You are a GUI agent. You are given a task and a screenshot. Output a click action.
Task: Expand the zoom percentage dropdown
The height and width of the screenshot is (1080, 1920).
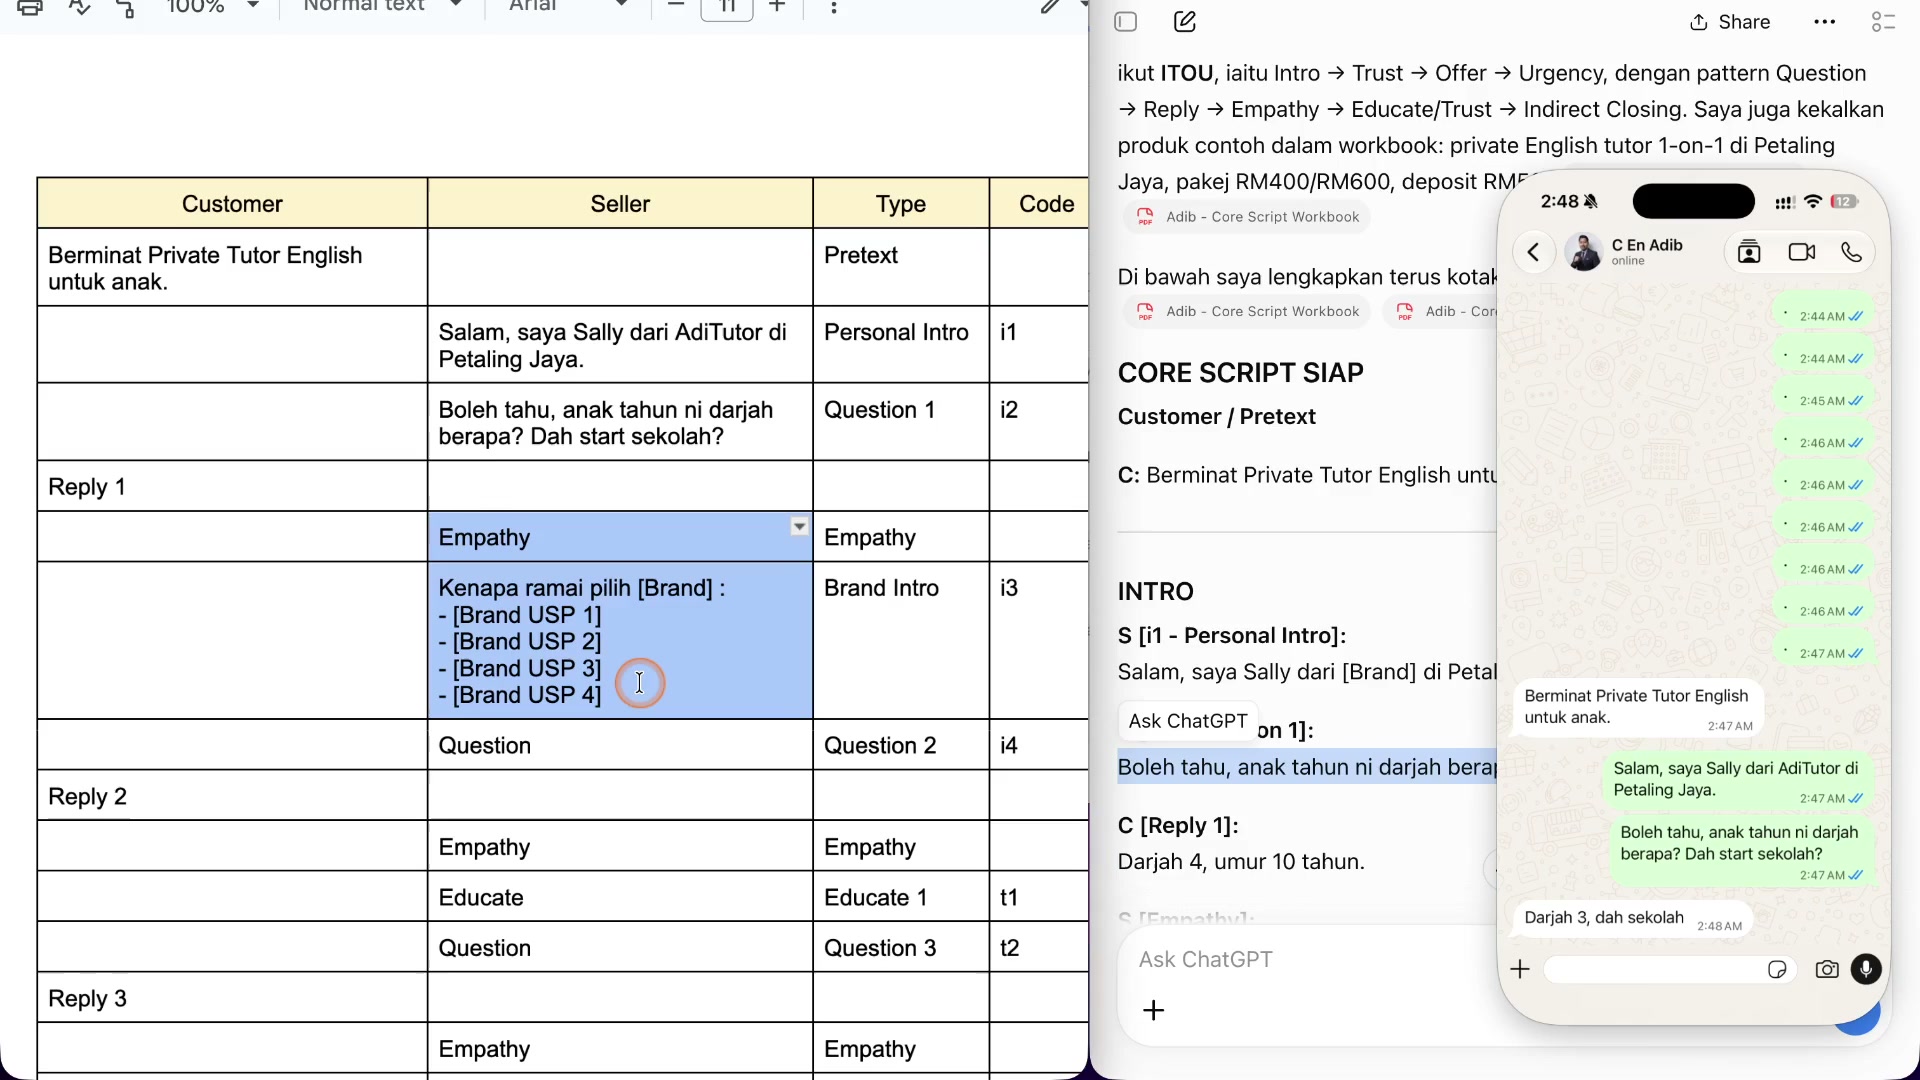(253, 6)
